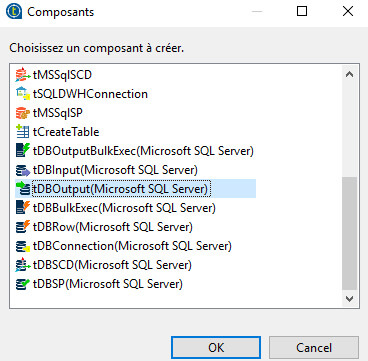Click the tDBBulkExec component icon
Screen dimensions: 368x361
point(23,208)
